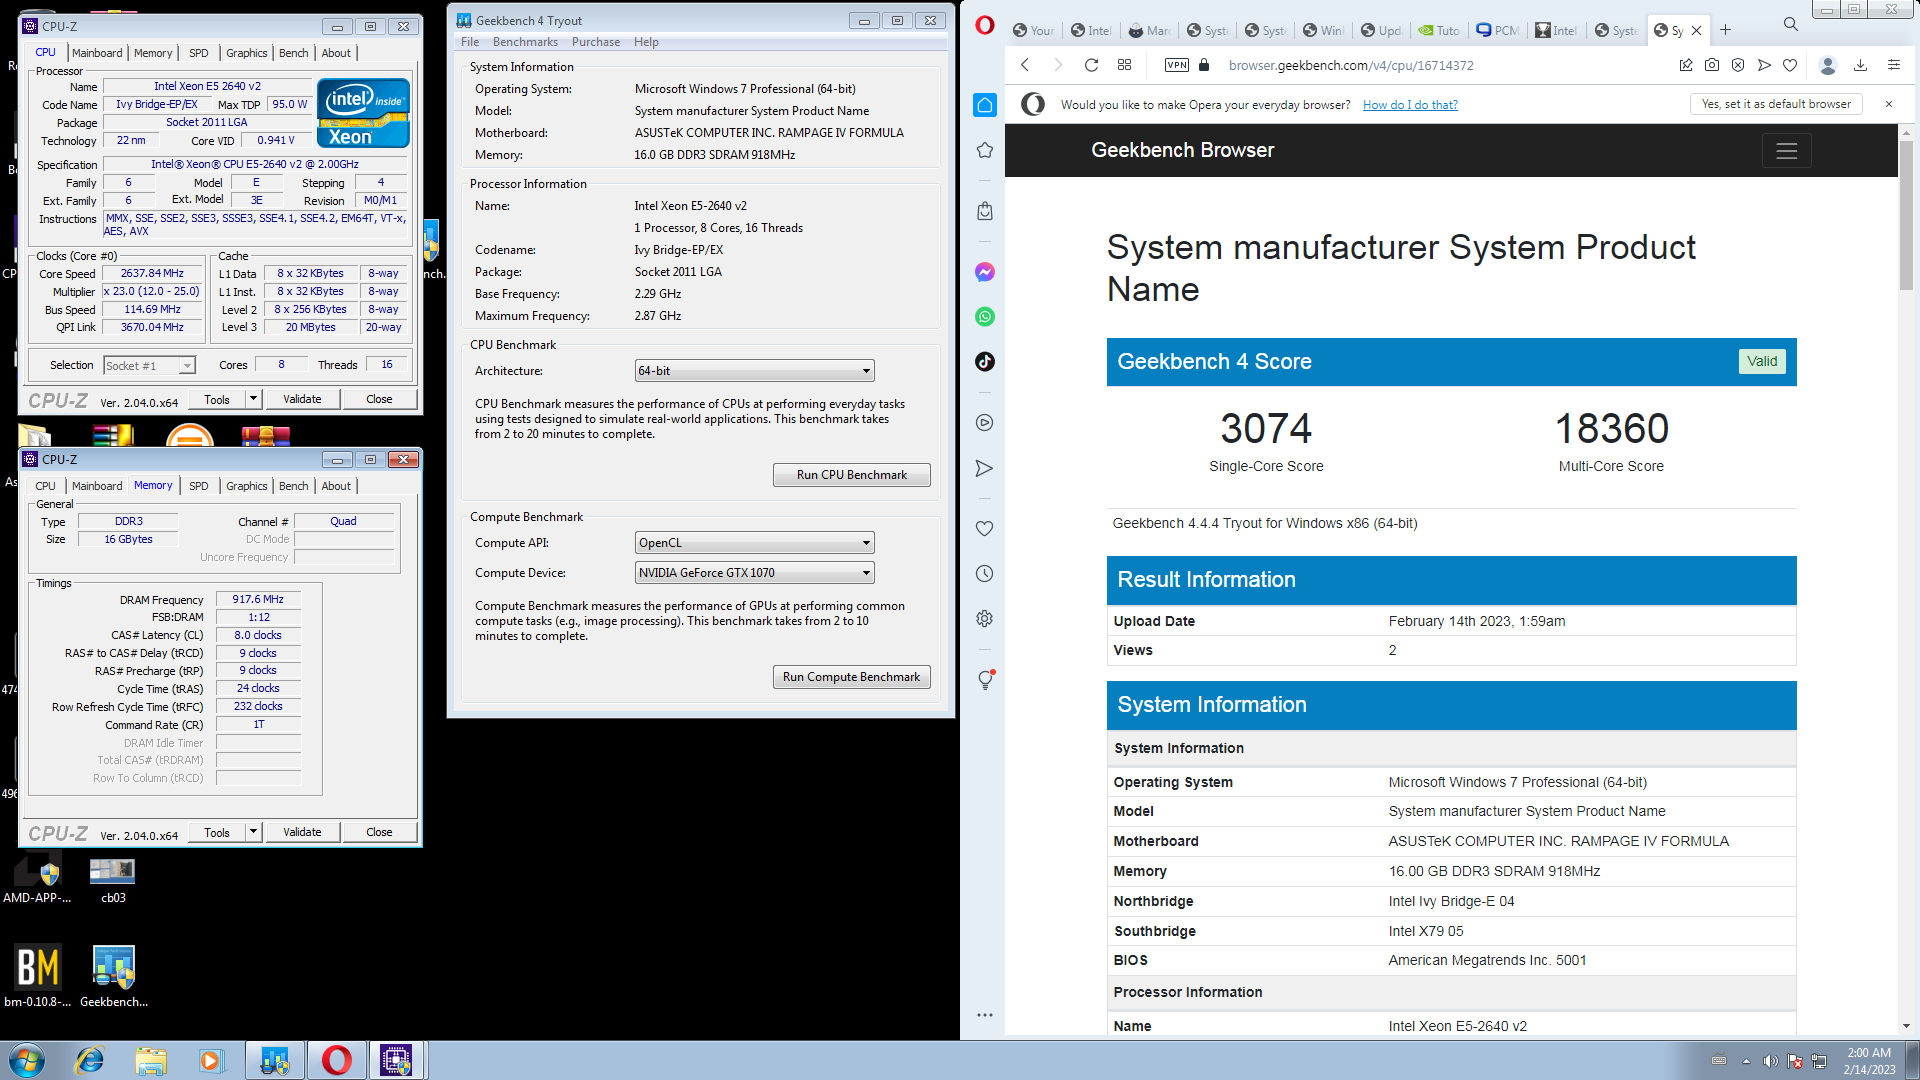The width and height of the screenshot is (1920, 1080).
Task: Add page to bookmarks heart in address bar
Action: point(1790,65)
